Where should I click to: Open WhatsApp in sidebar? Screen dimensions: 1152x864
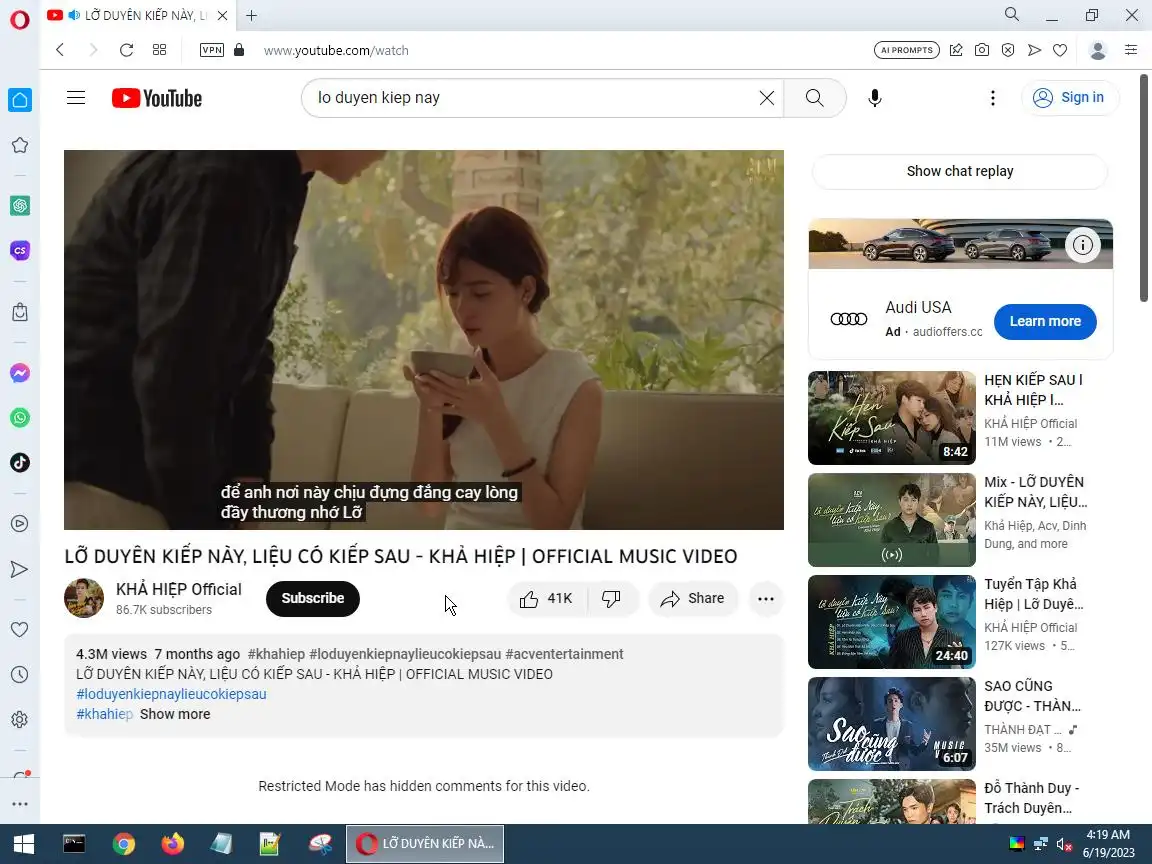[x=20, y=418]
